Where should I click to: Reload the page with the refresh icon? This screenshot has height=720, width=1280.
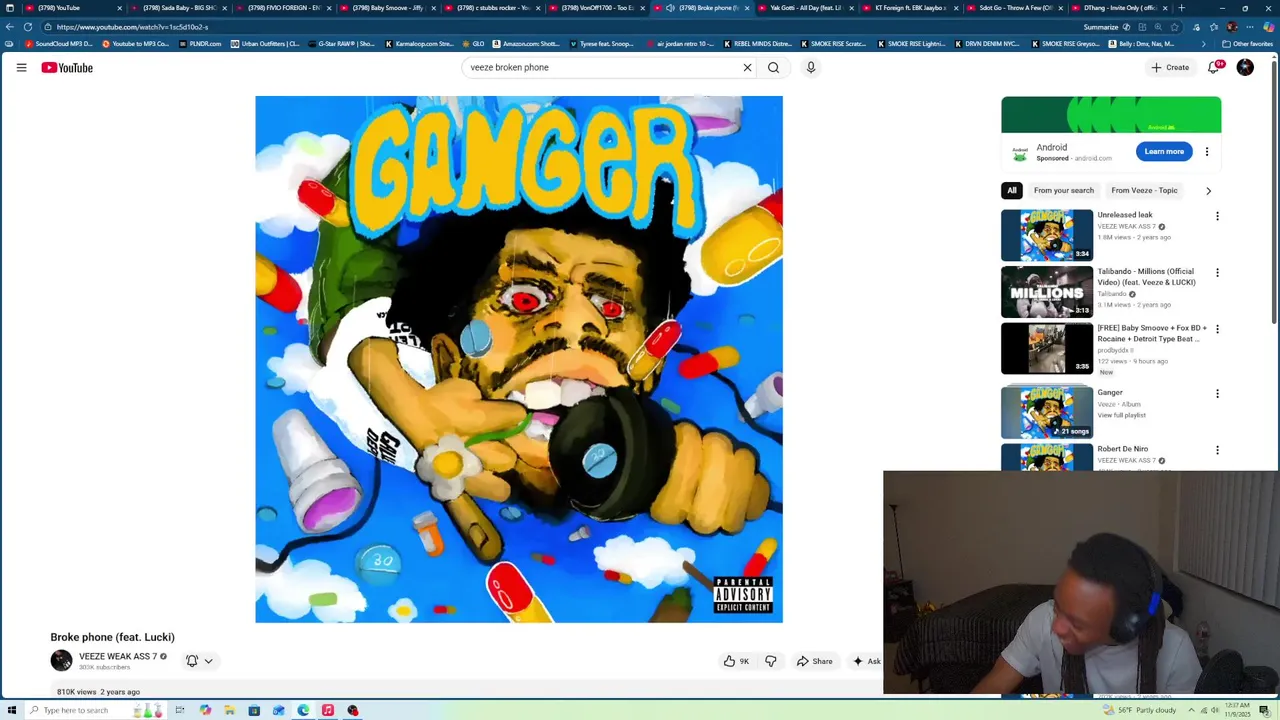pos(28,27)
